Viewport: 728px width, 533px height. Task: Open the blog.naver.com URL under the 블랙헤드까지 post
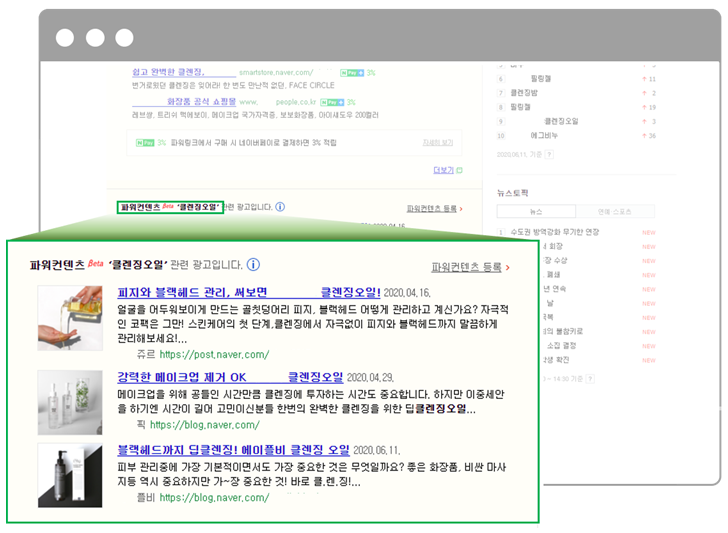214,498
